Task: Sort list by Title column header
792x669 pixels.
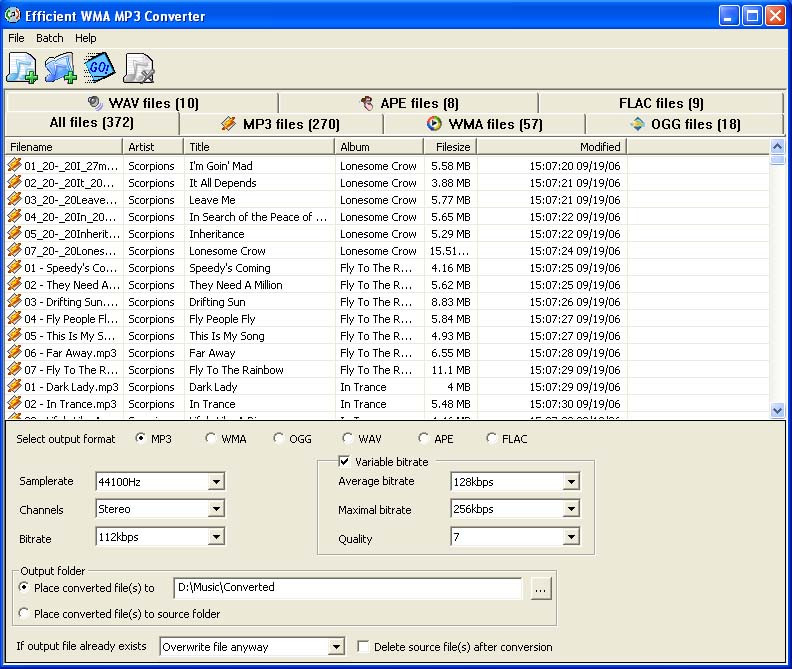Action: click(x=259, y=147)
